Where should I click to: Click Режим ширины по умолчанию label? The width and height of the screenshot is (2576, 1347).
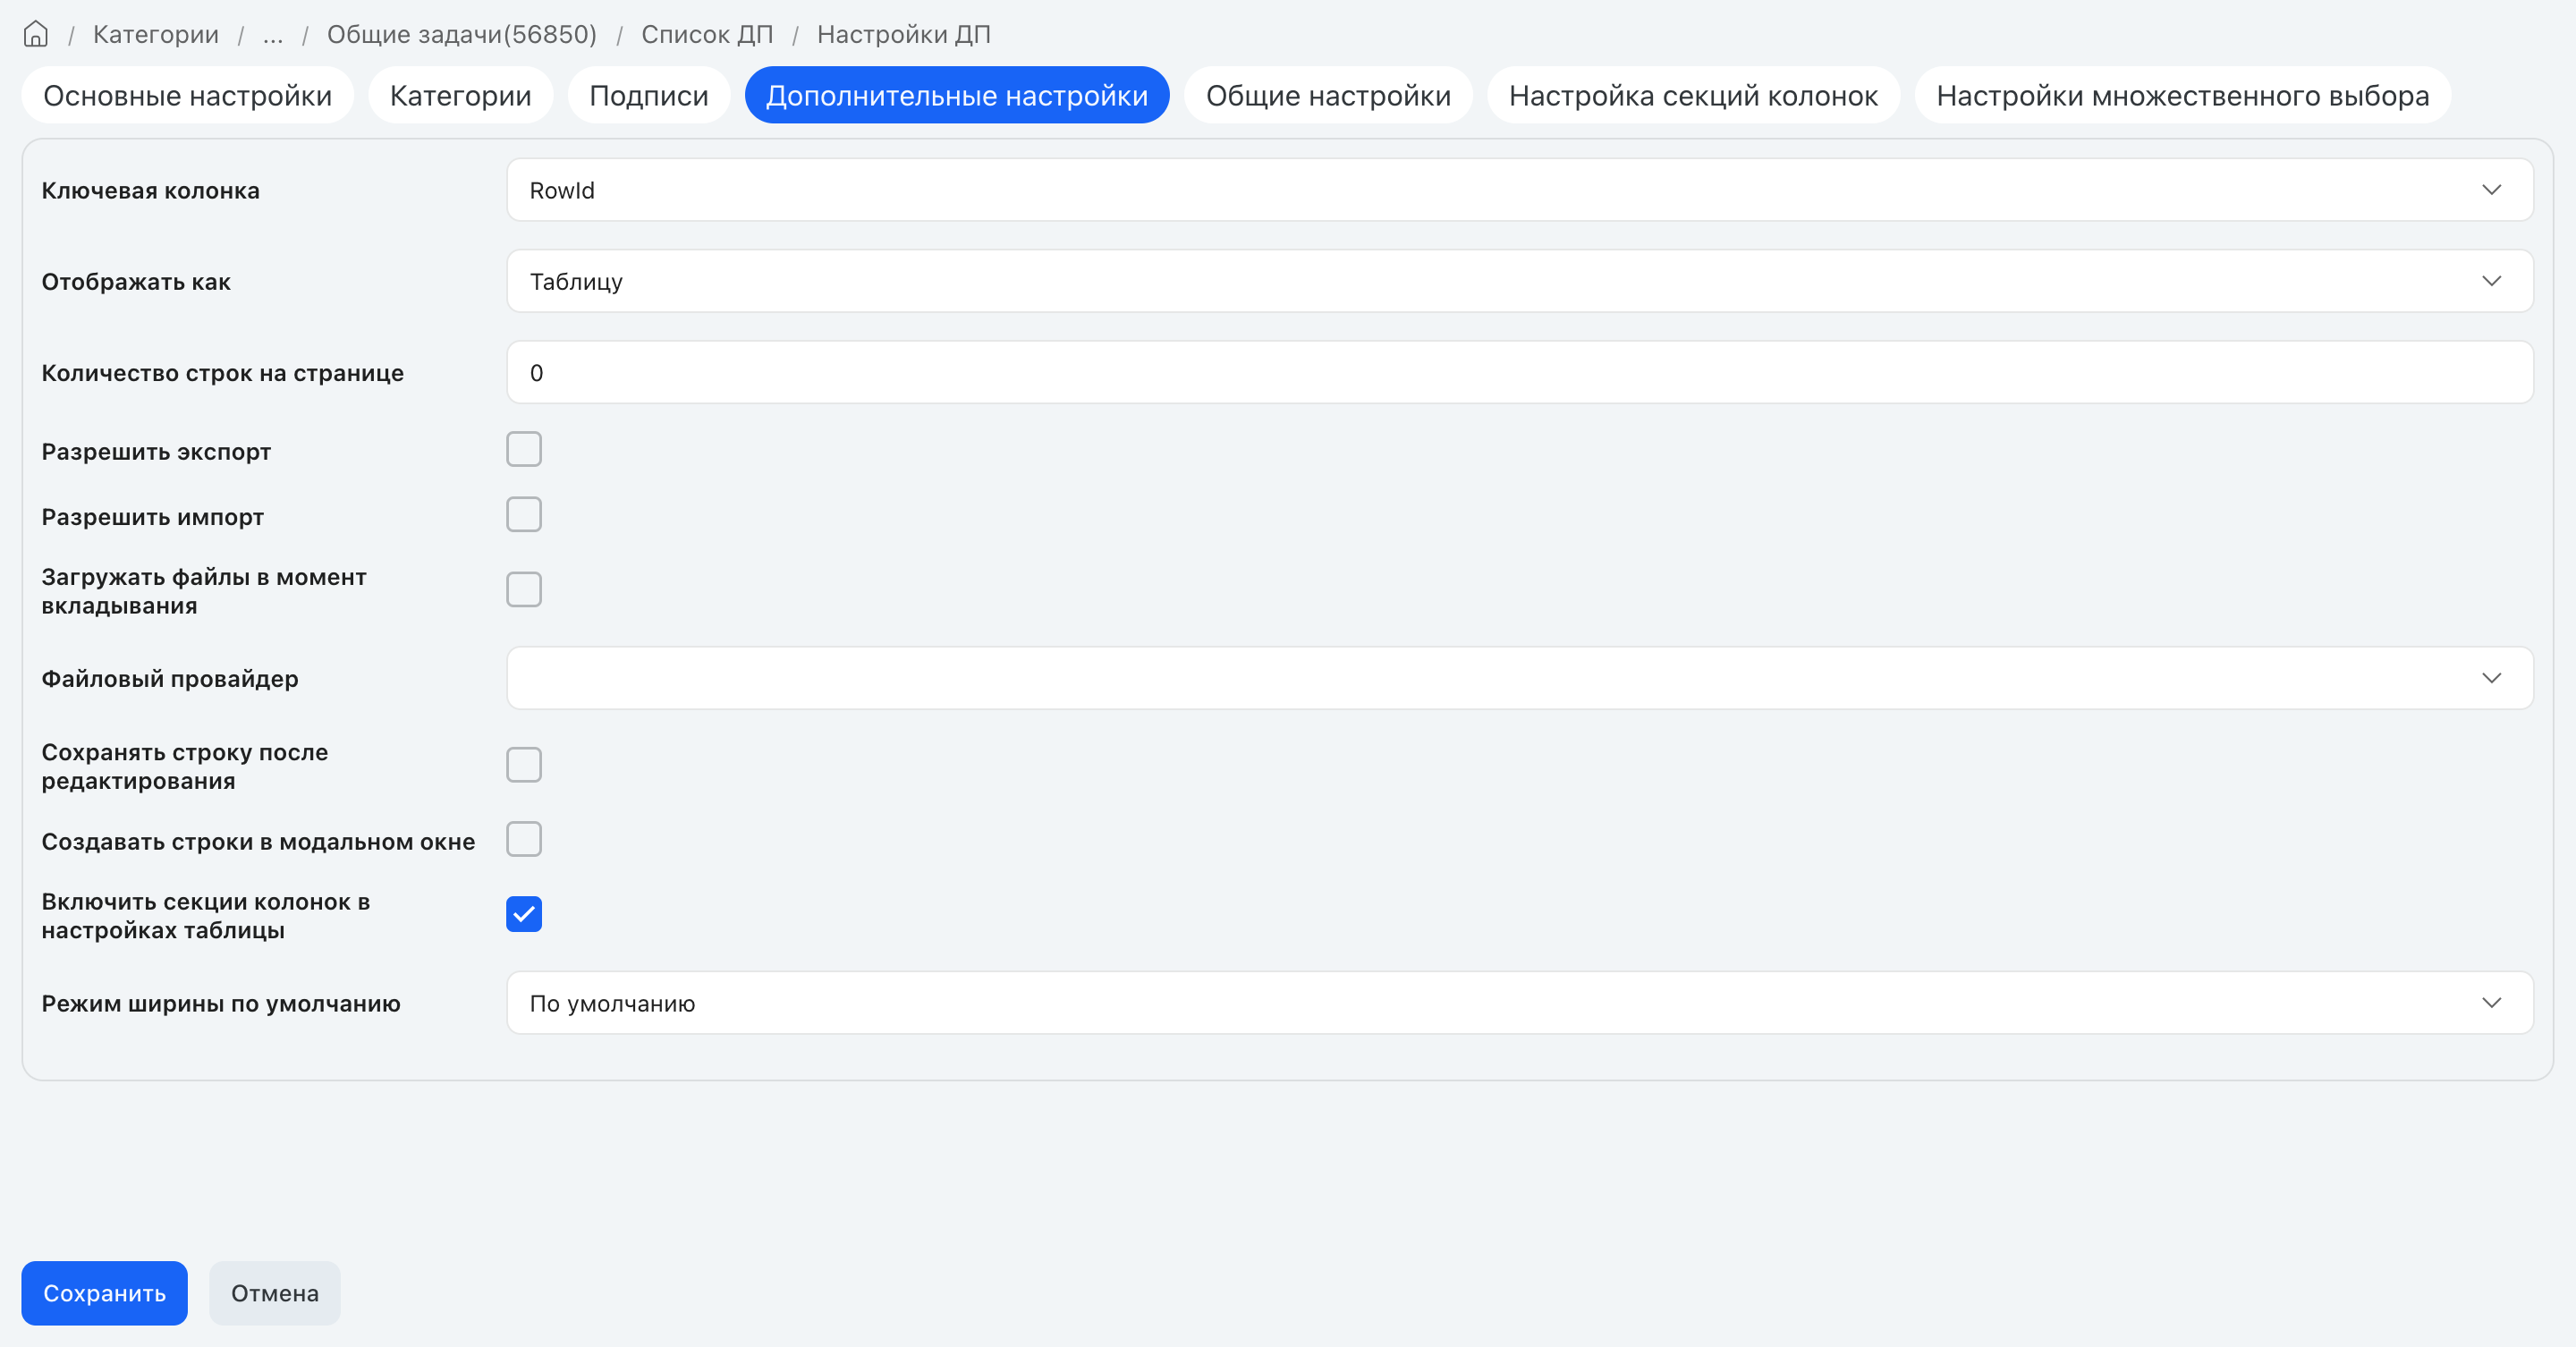[x=221, y=1003]
